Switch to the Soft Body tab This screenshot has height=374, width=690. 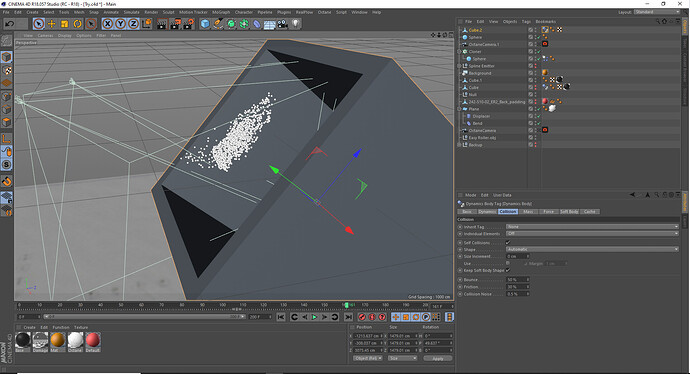click(x=569, y=212)
